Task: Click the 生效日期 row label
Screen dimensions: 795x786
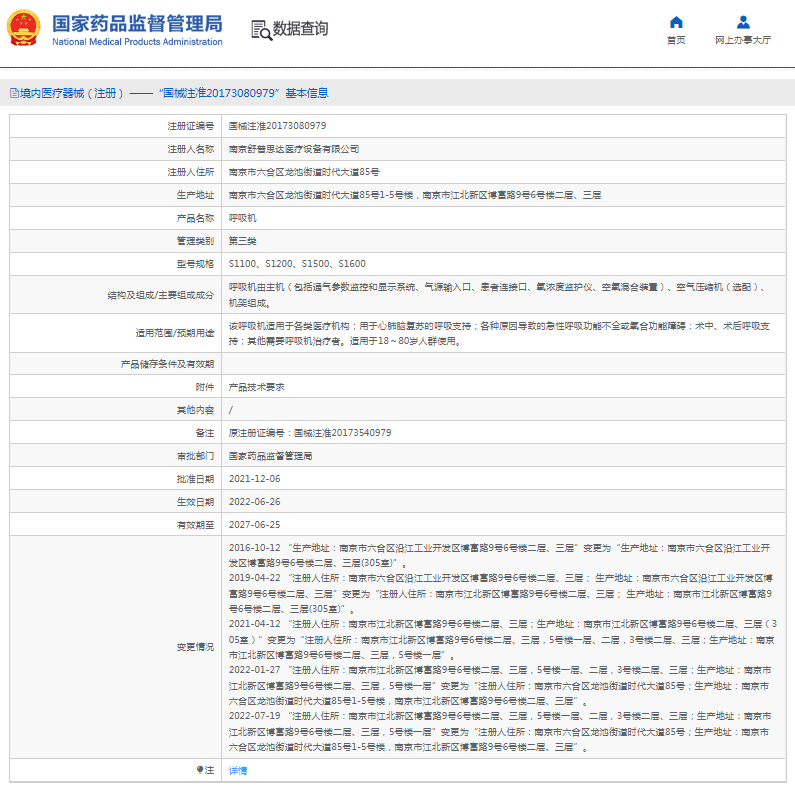Action: pos(195,502)
